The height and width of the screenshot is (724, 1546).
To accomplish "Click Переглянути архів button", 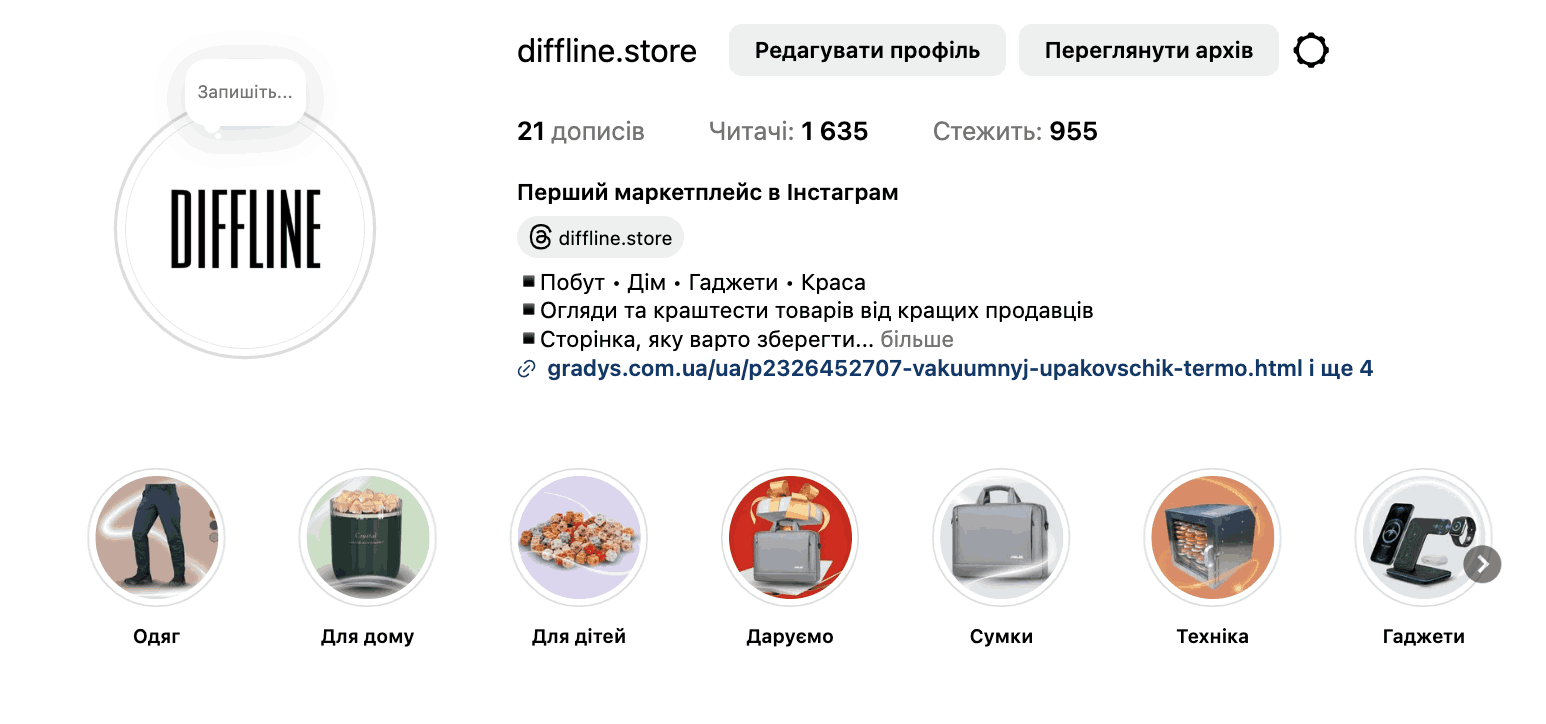I will (x=1149, y=50).
